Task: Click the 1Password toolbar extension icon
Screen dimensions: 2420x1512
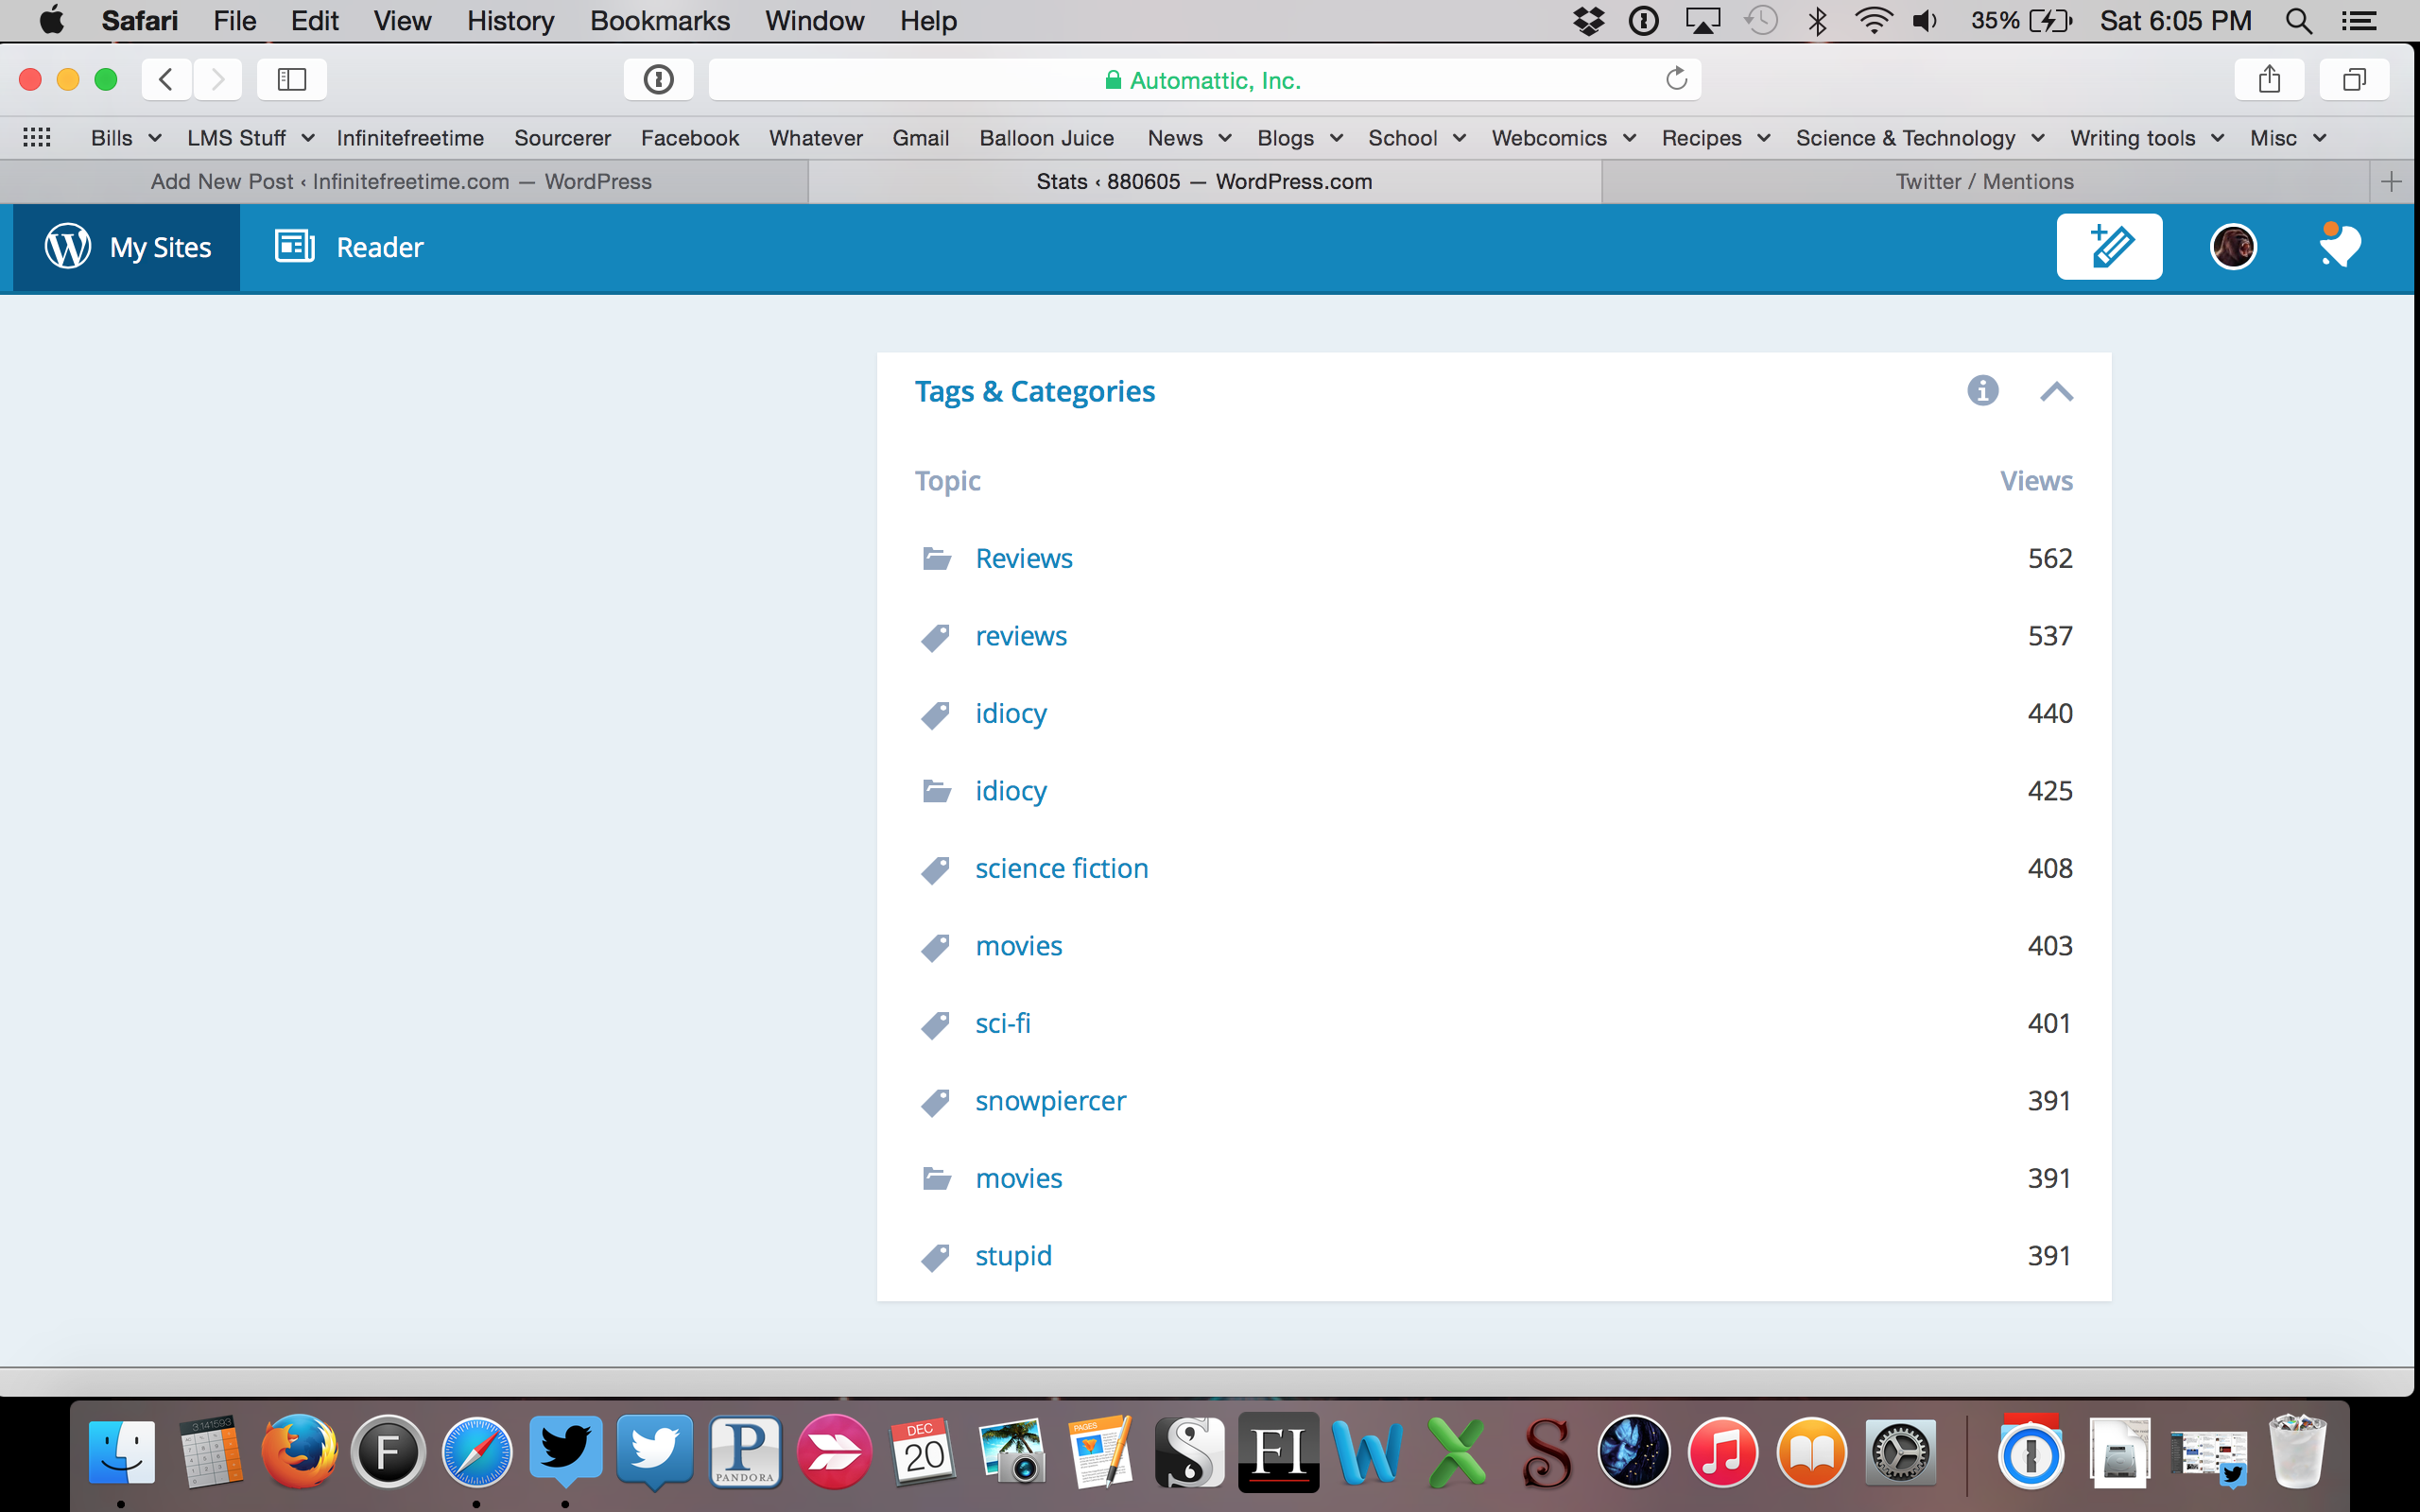Action: point(658,80)
